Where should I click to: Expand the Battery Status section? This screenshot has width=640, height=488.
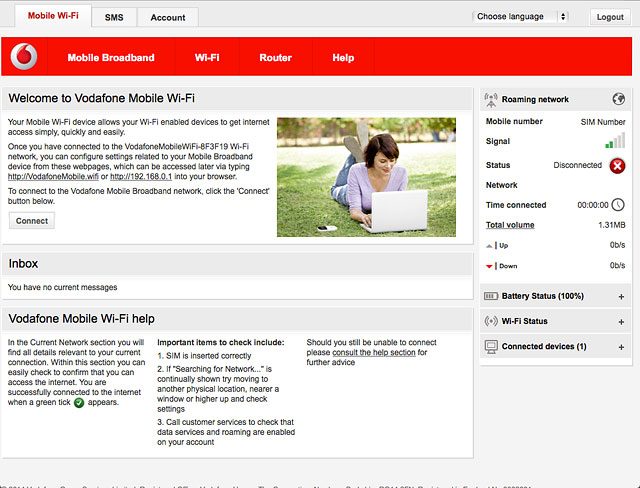621,297
